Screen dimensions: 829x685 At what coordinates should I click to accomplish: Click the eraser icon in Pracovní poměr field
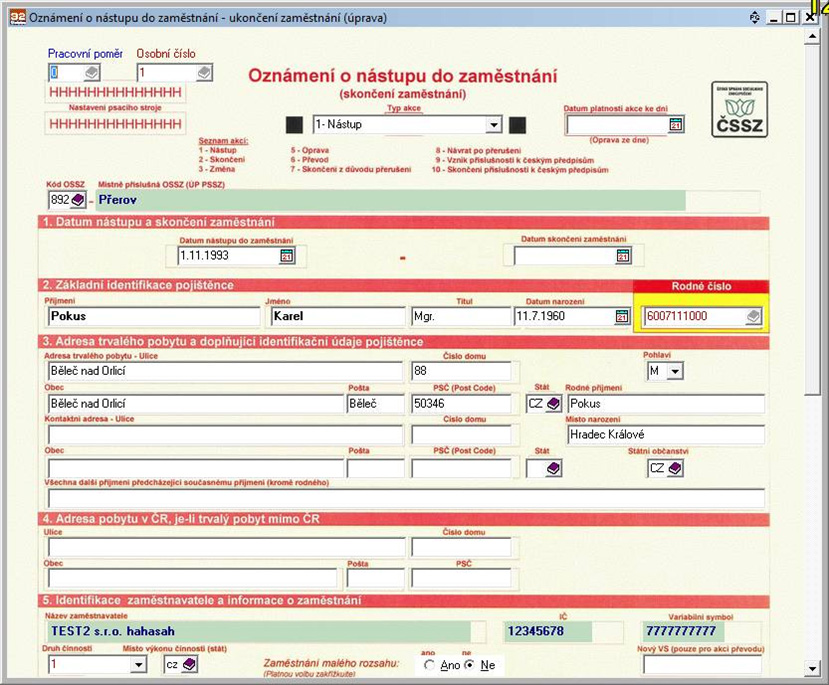pos(91,72)
